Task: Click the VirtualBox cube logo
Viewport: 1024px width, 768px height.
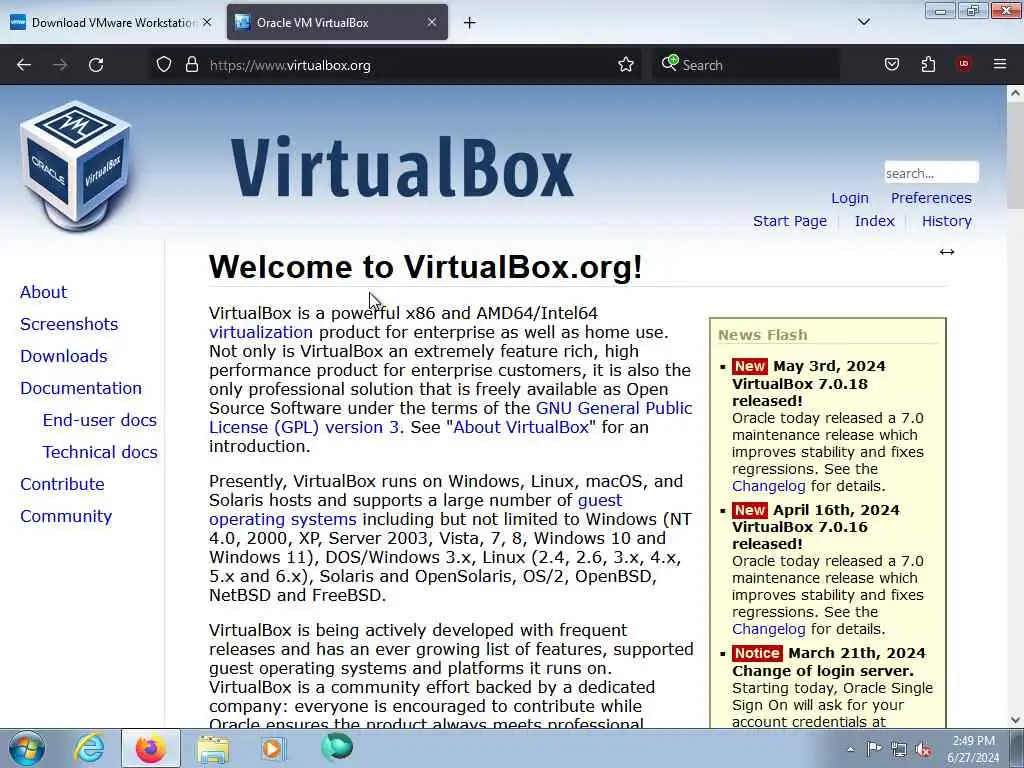Action: click(x=76, y=165)
